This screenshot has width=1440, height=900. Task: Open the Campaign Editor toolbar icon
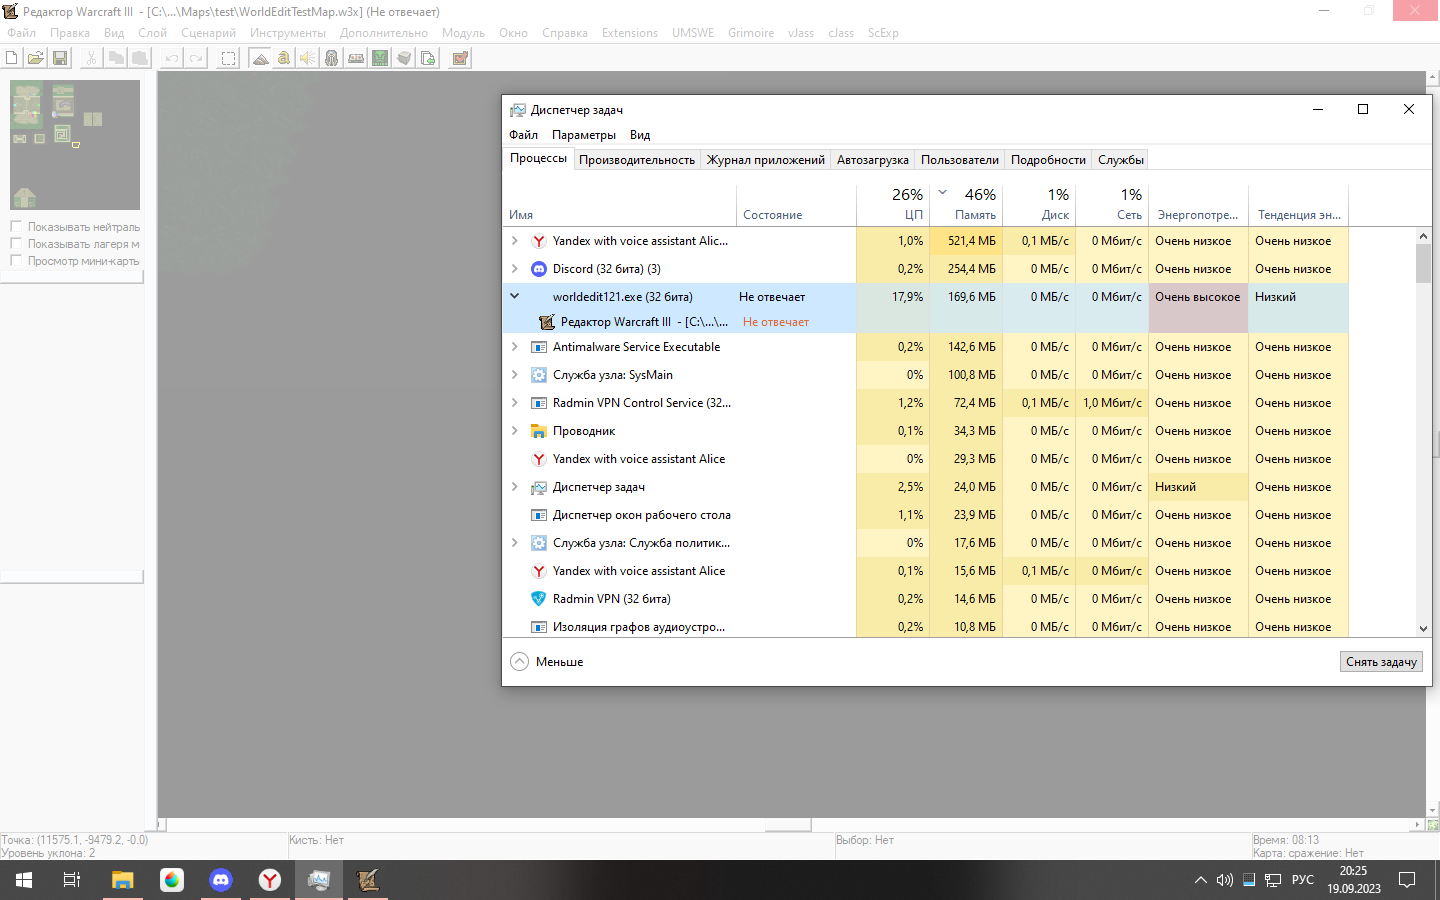[x=356, y=58]
